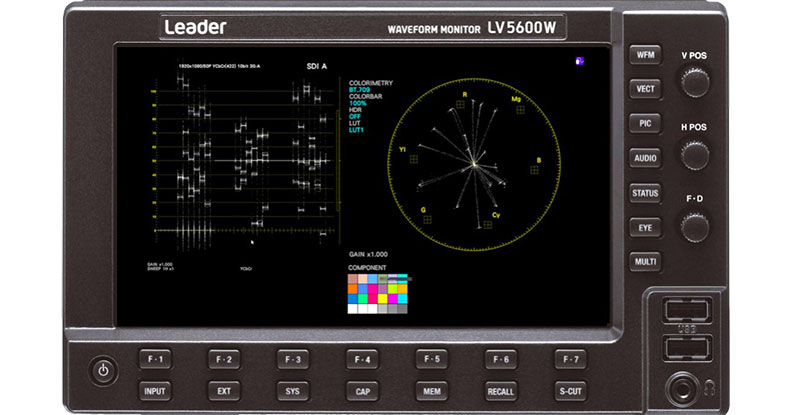Select the COLORBAR 100% value
Viewport: 800px width, 415px height.
358,103
